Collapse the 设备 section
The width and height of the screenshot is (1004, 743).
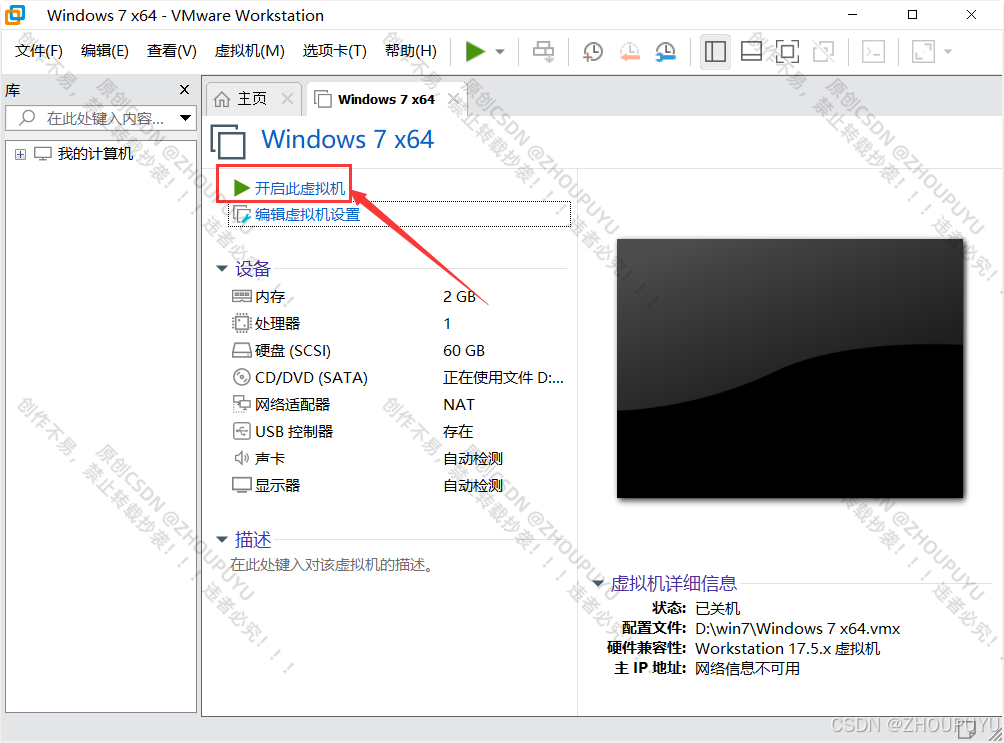click(222, 268)
